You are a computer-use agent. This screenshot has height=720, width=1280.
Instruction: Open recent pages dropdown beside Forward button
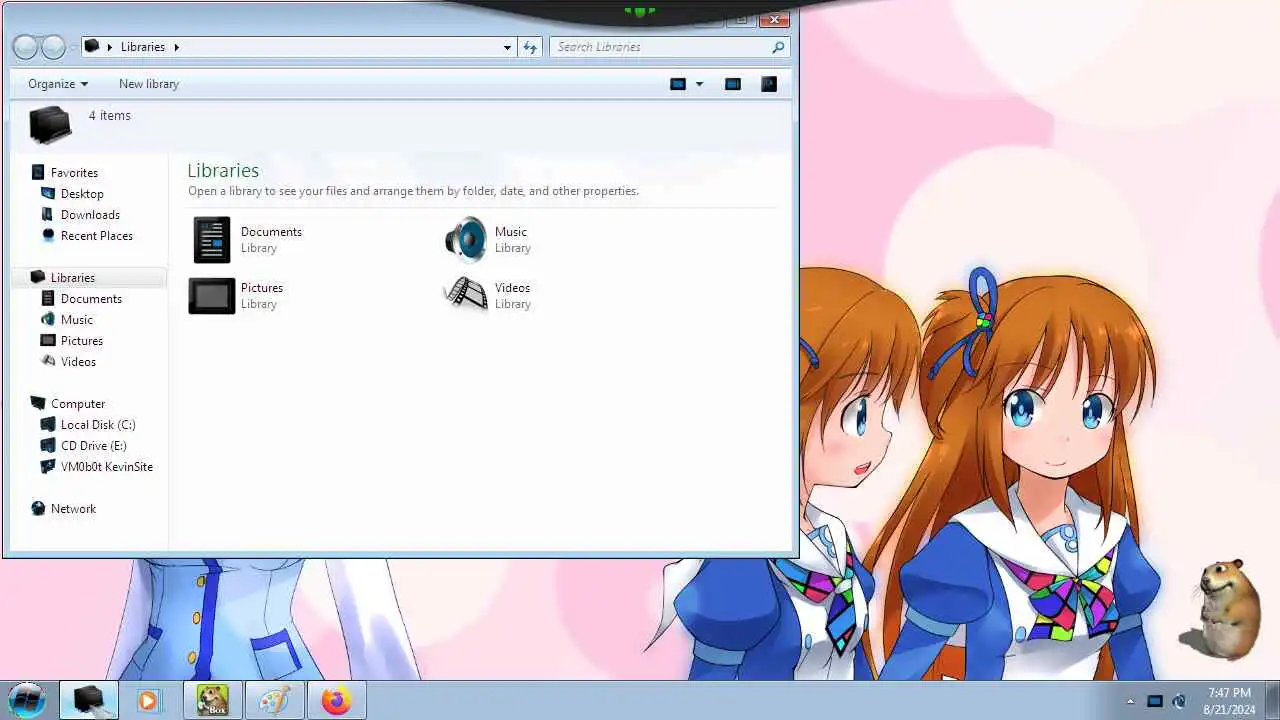(x=73, y=47)
